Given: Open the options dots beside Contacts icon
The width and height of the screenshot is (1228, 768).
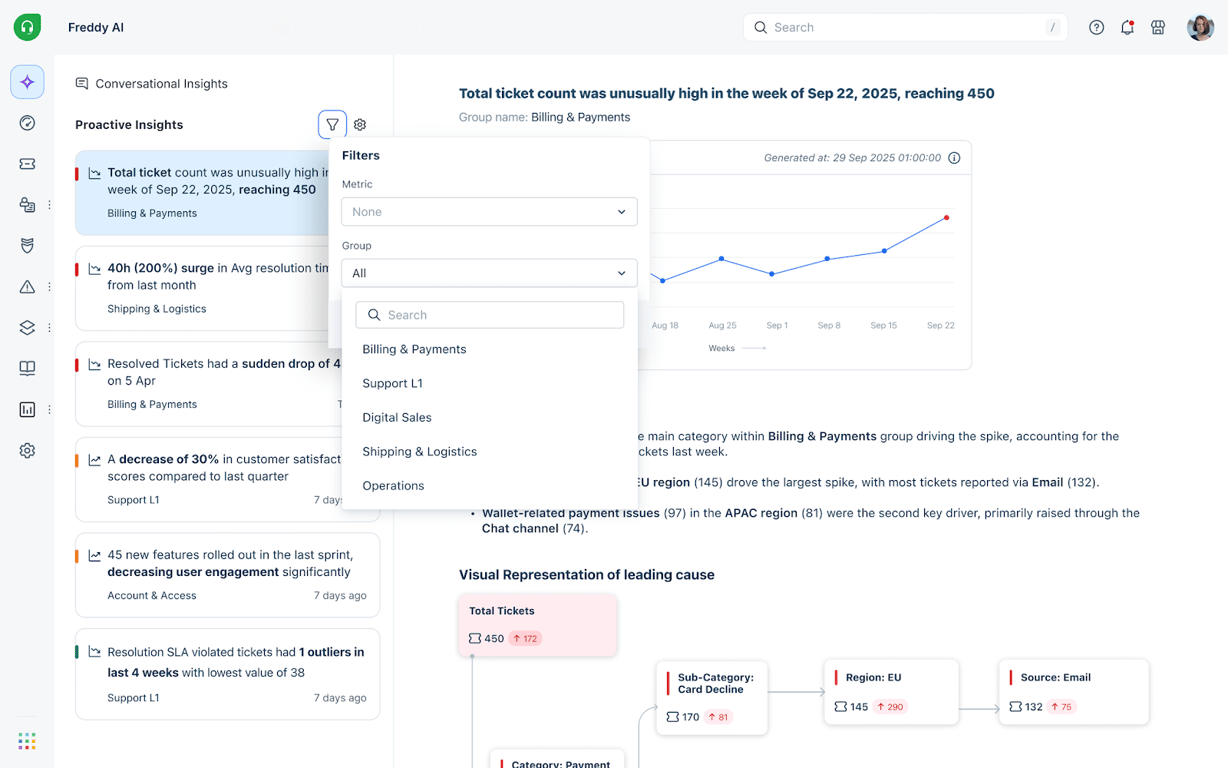Looking at the screenshot, I should click(49, 205).
